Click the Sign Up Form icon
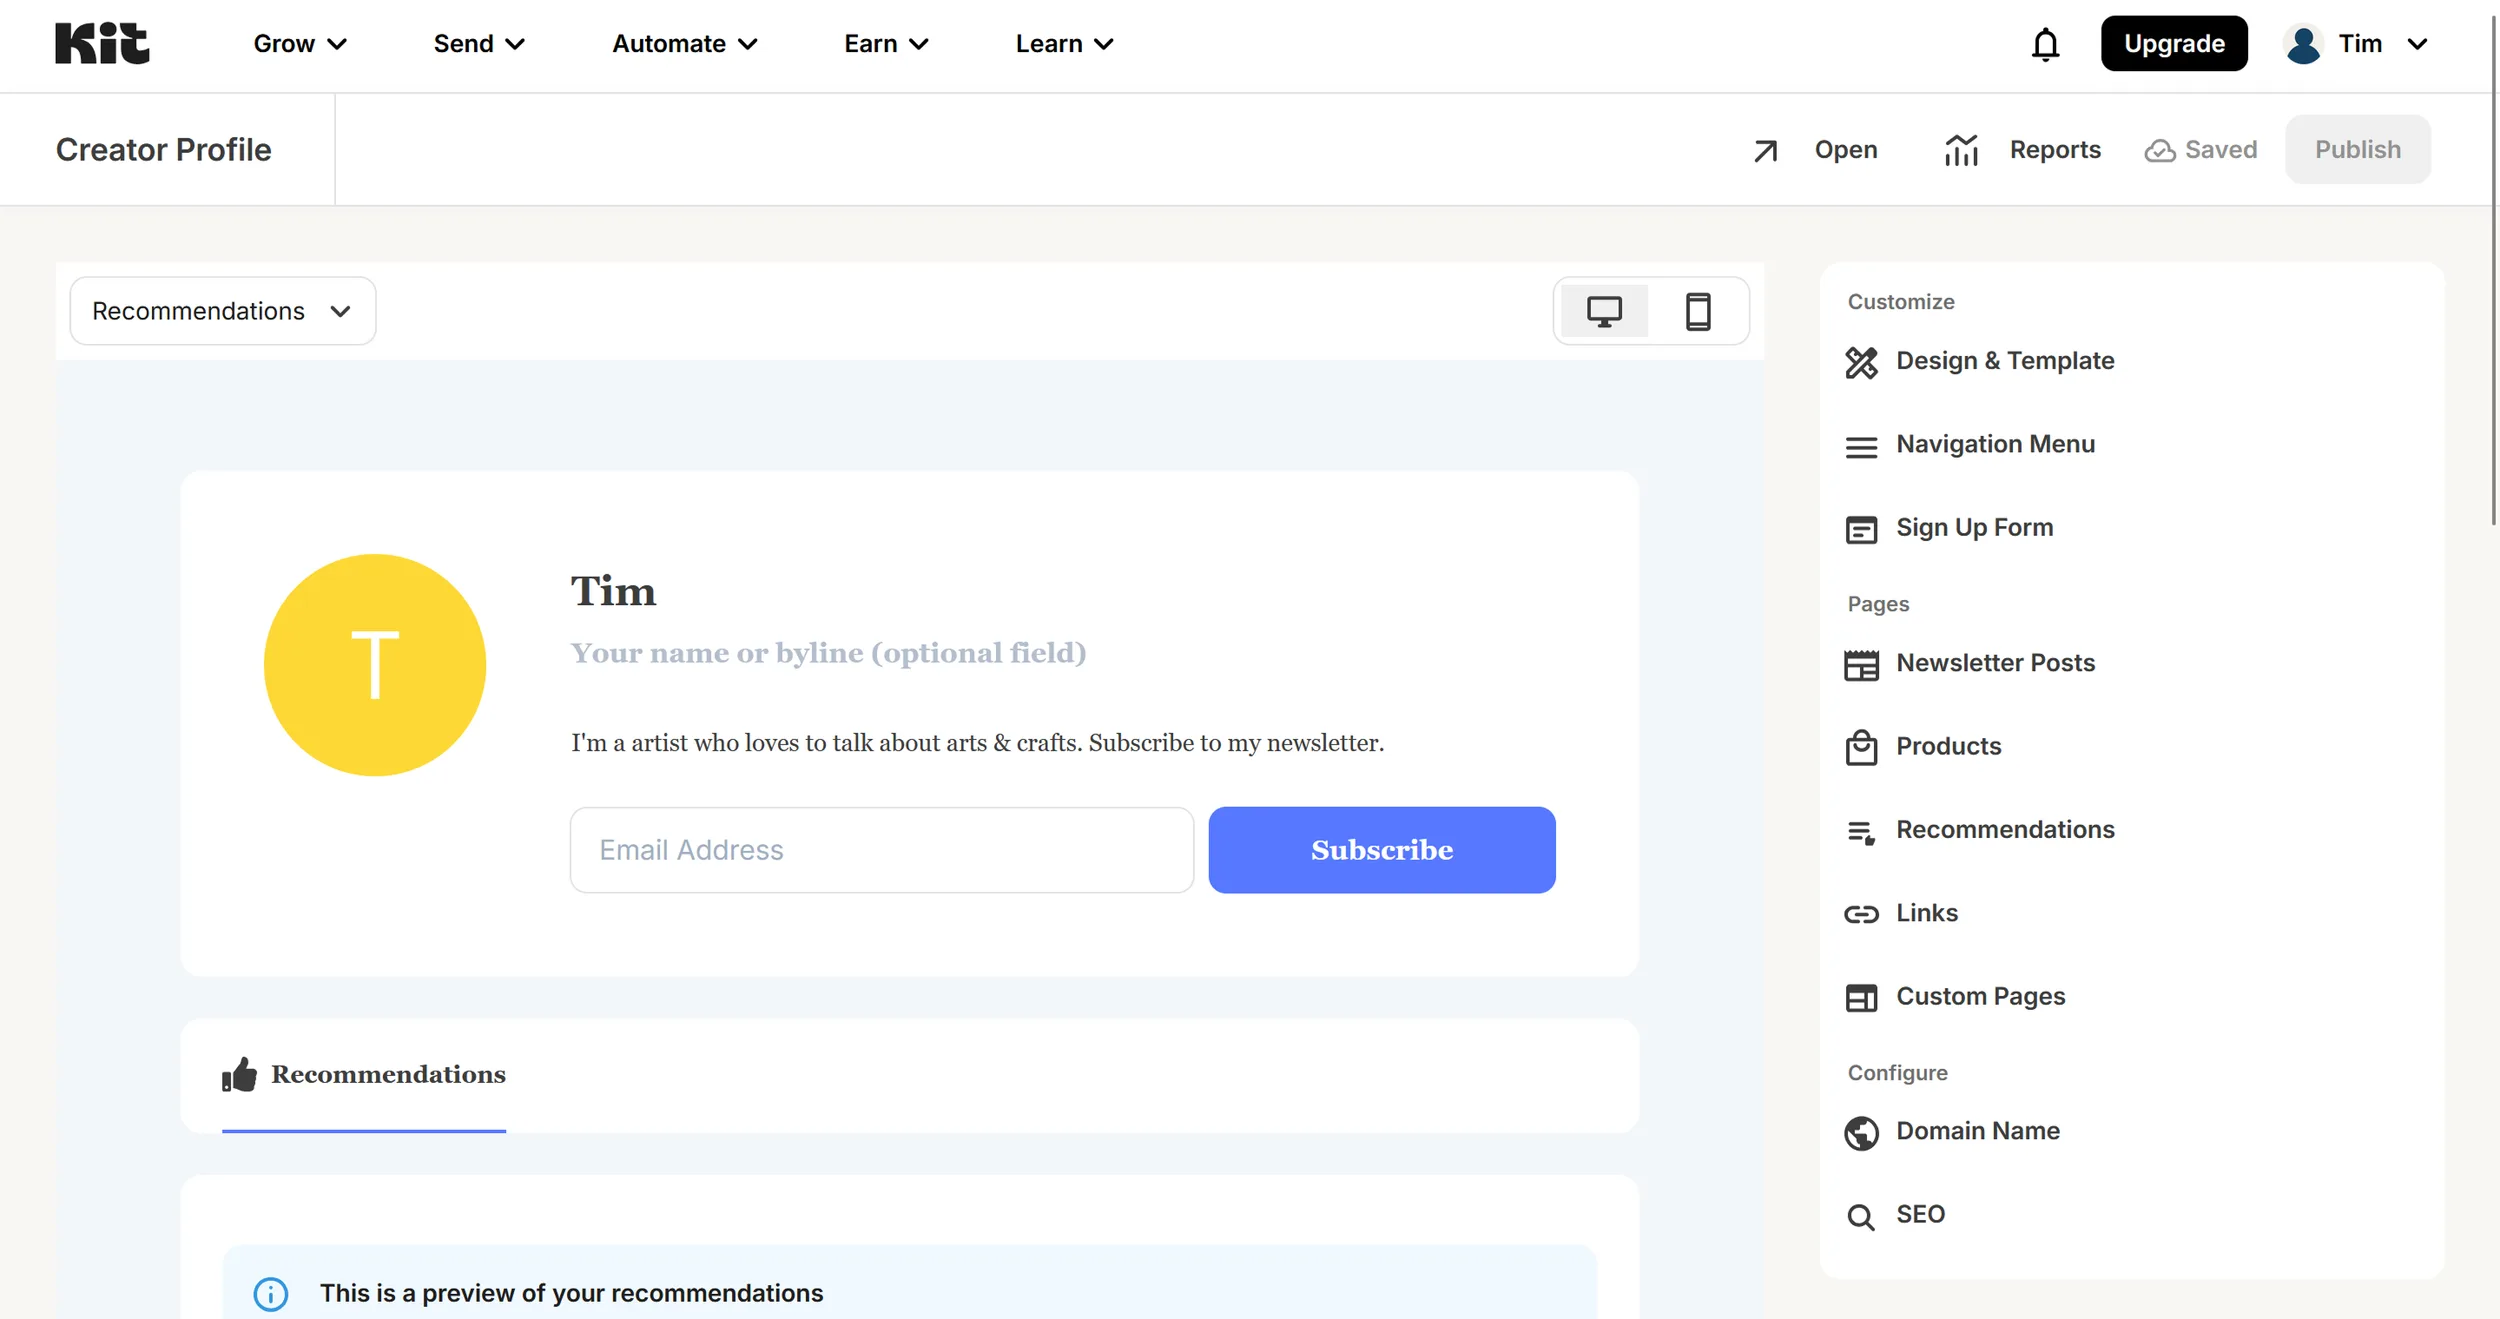The width and height of the screenshot is (2500, 1319). [x=1861, y=529]
